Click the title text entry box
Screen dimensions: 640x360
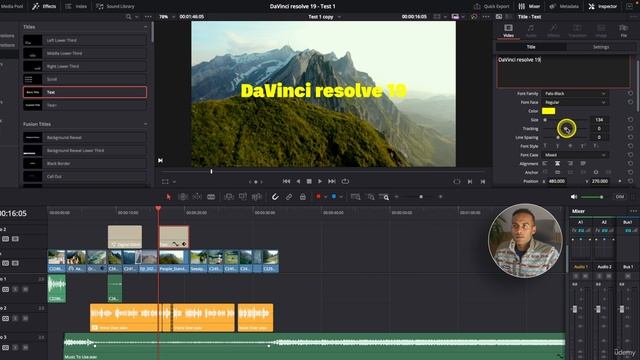[x=563, y=72]
